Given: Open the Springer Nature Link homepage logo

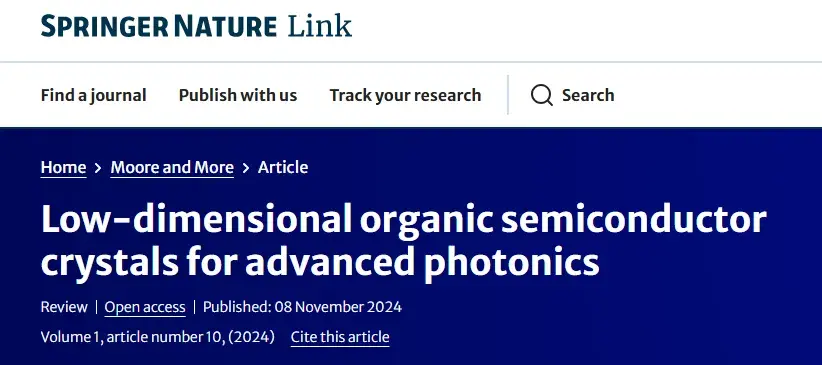Looking at the screenshot, I should click(x=197, y=26).
